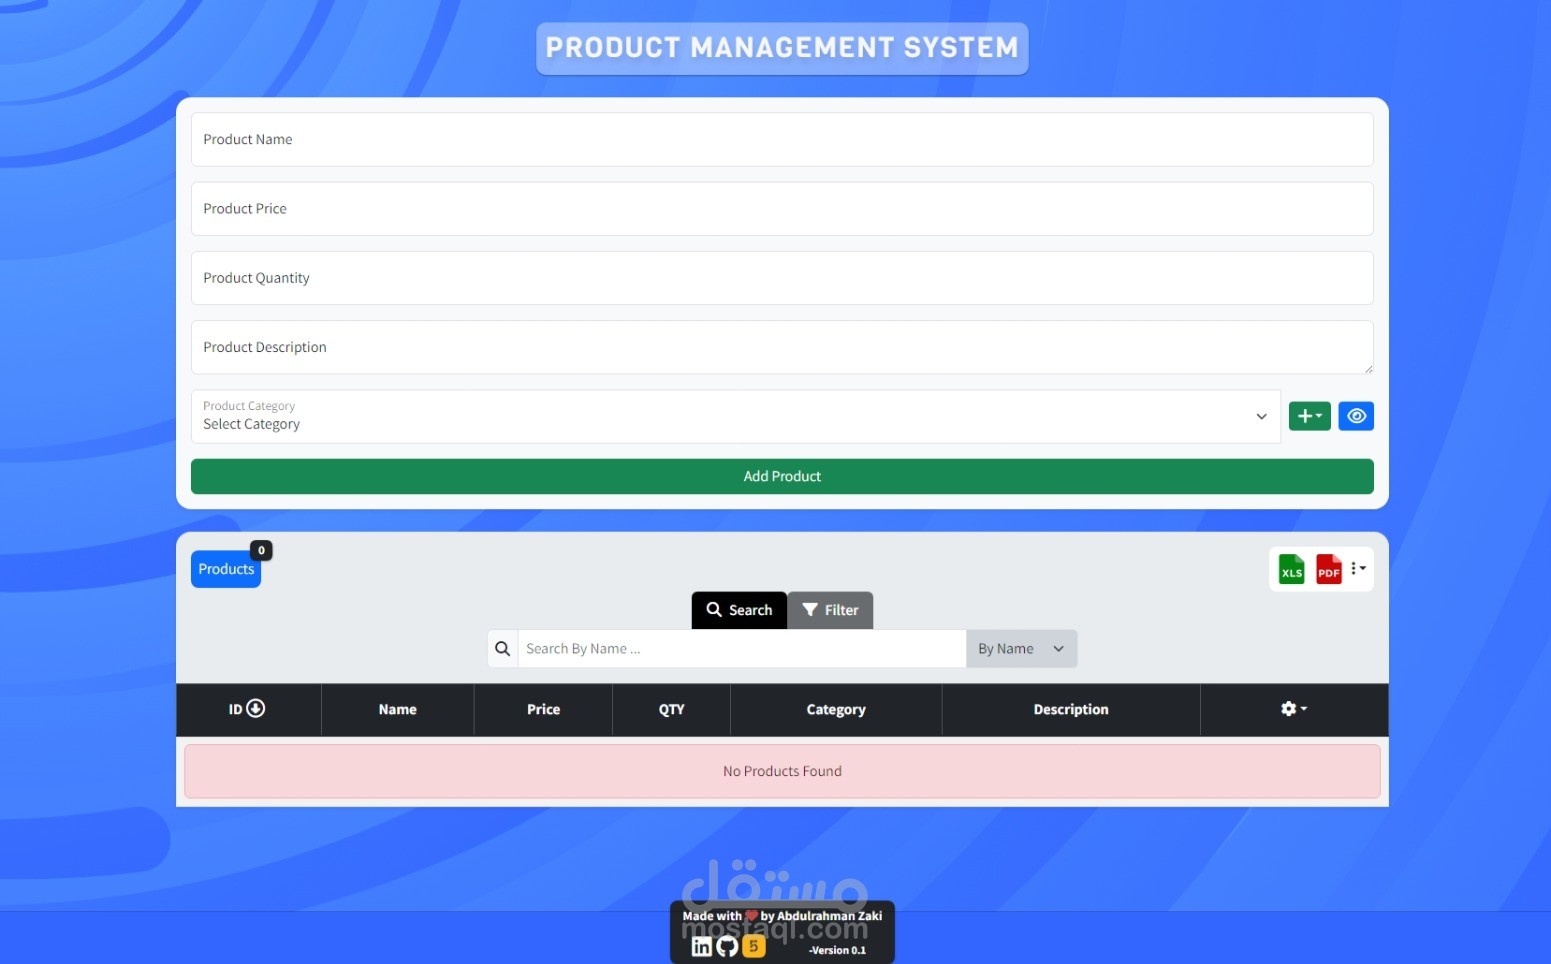Click the magnifying glass in search bar
Screen dimensions: 1551x964
click(x=502, y=648)
